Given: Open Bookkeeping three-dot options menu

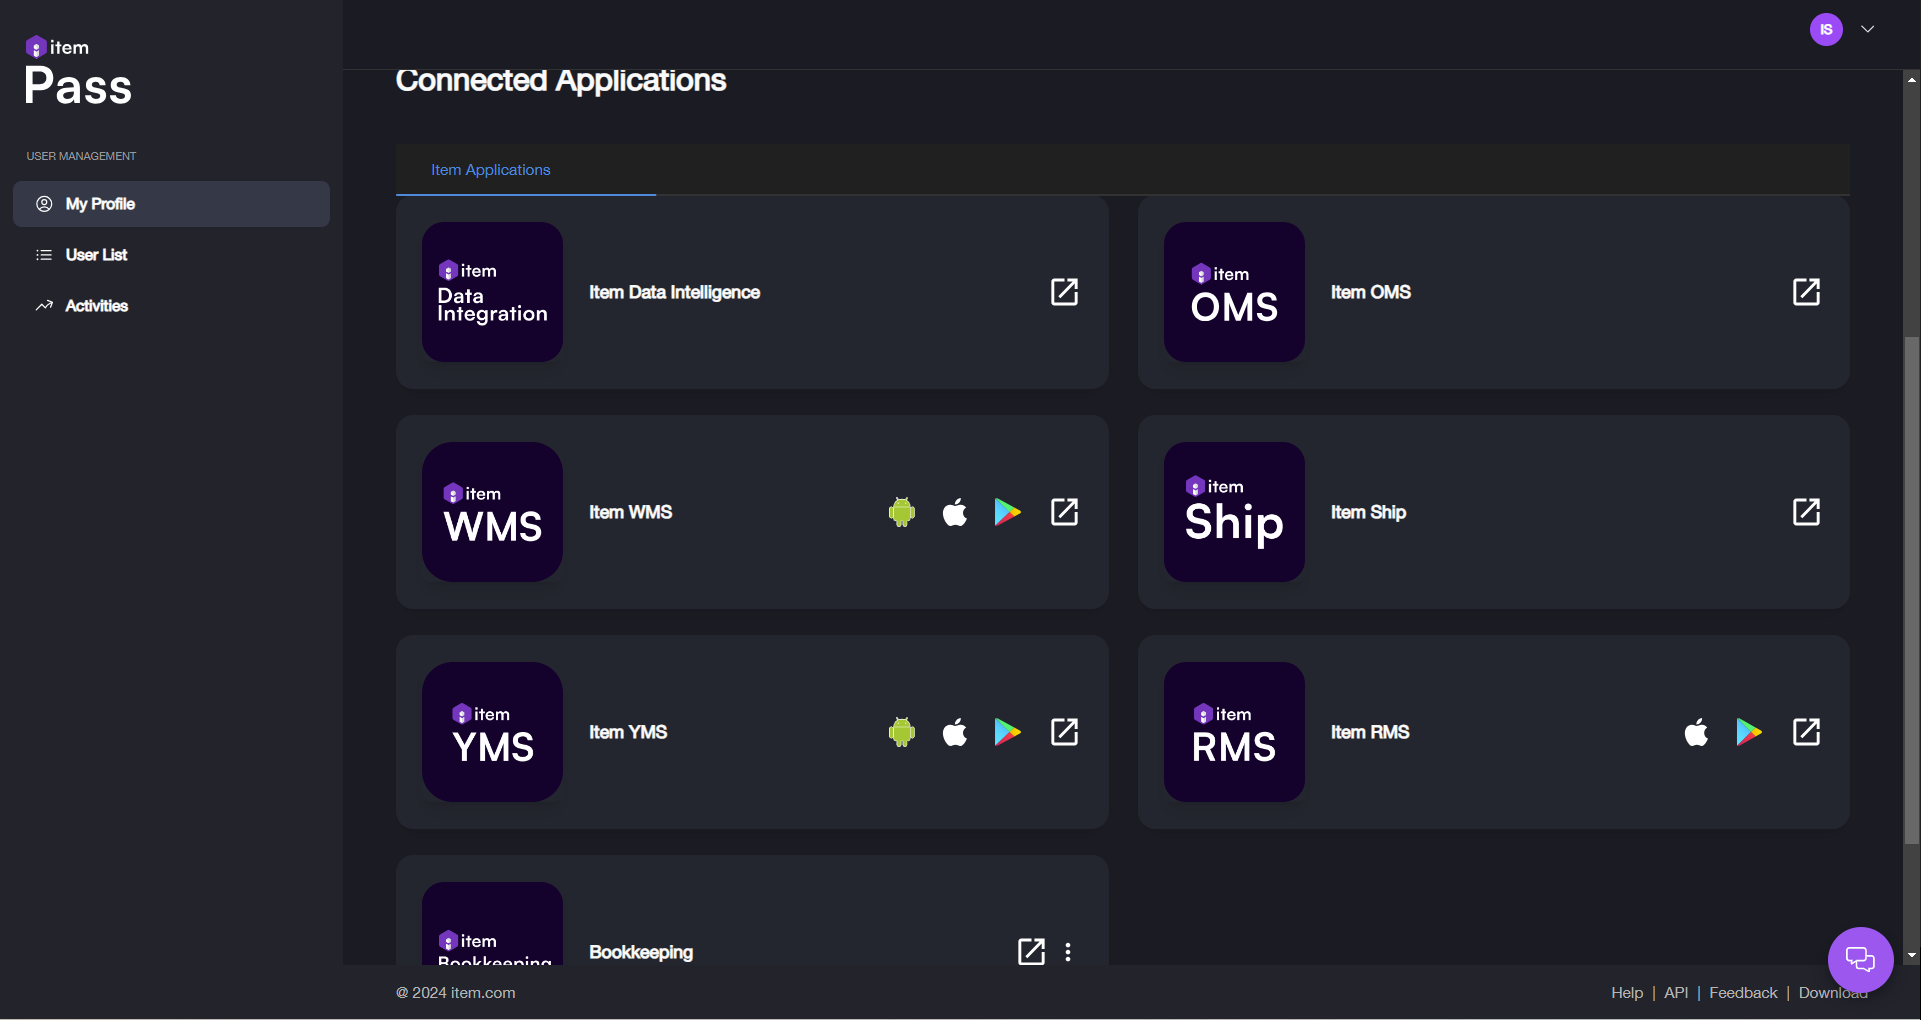Looking at the screenshot, I should click(1068, 952).
